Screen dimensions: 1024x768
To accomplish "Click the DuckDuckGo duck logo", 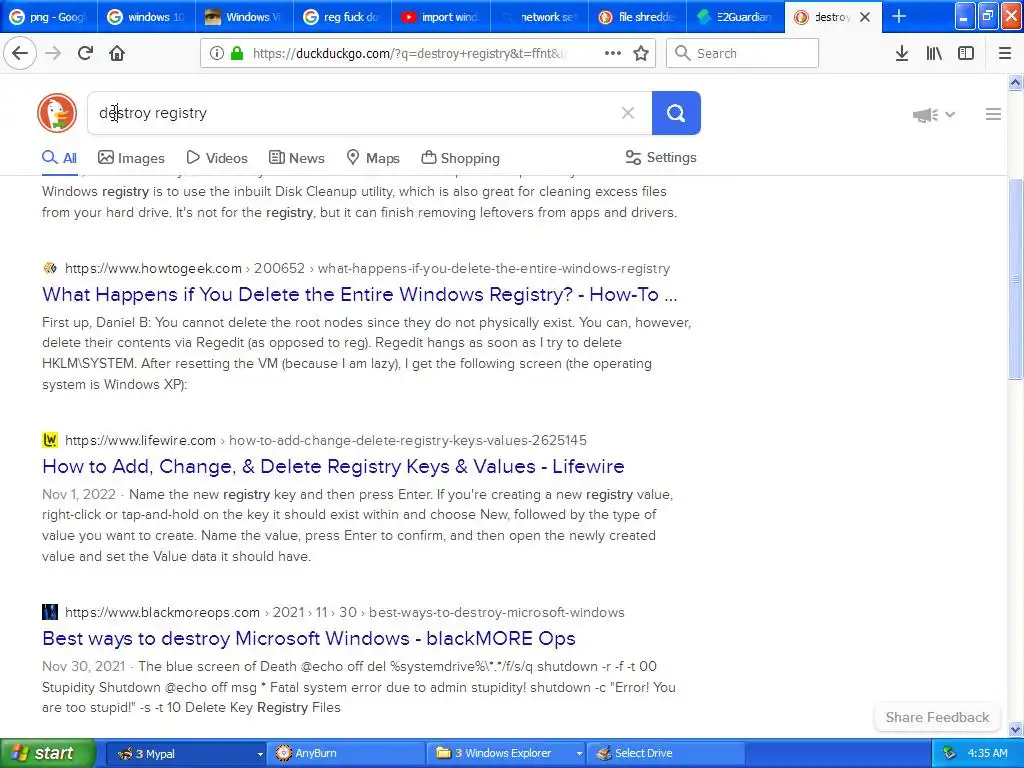I will [57, 113].
